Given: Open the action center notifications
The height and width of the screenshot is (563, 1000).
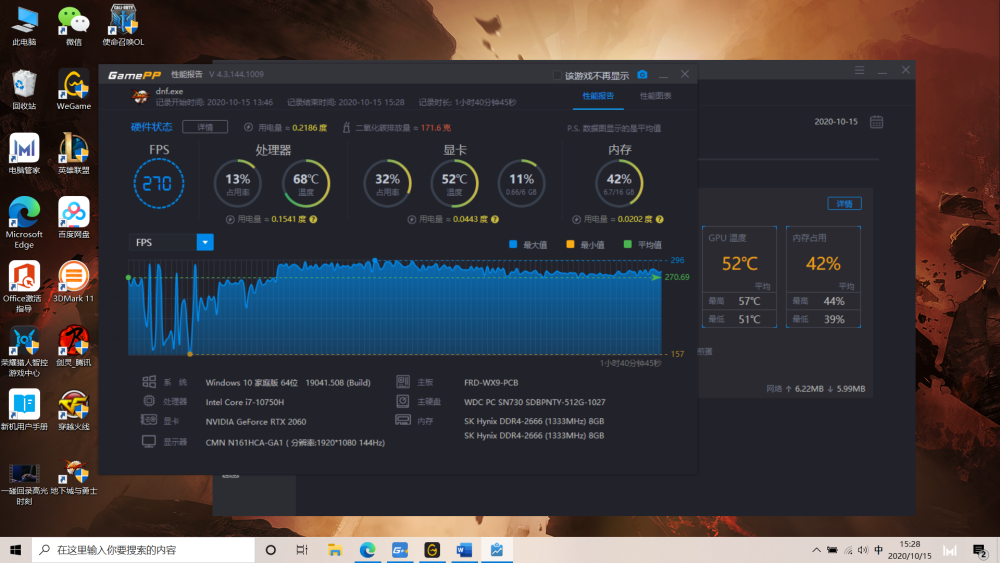Looking at the screenshot, I should point(980,550).
